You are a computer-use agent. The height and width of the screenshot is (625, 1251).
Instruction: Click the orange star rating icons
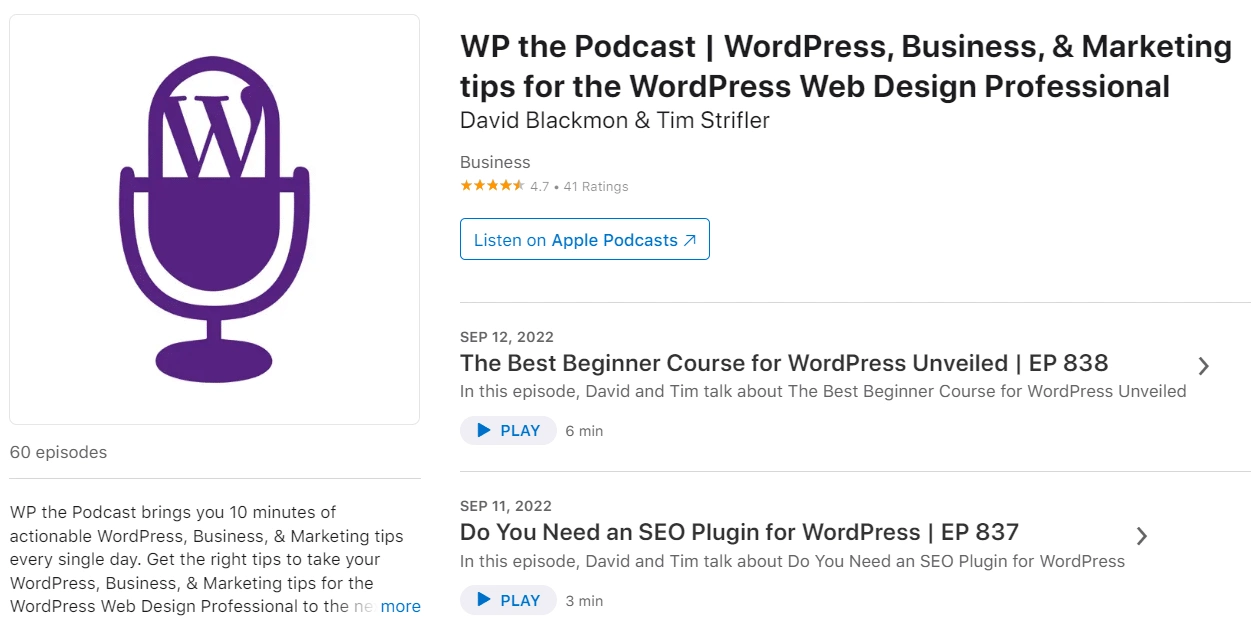pyautogui.click(x=491, y=185)
